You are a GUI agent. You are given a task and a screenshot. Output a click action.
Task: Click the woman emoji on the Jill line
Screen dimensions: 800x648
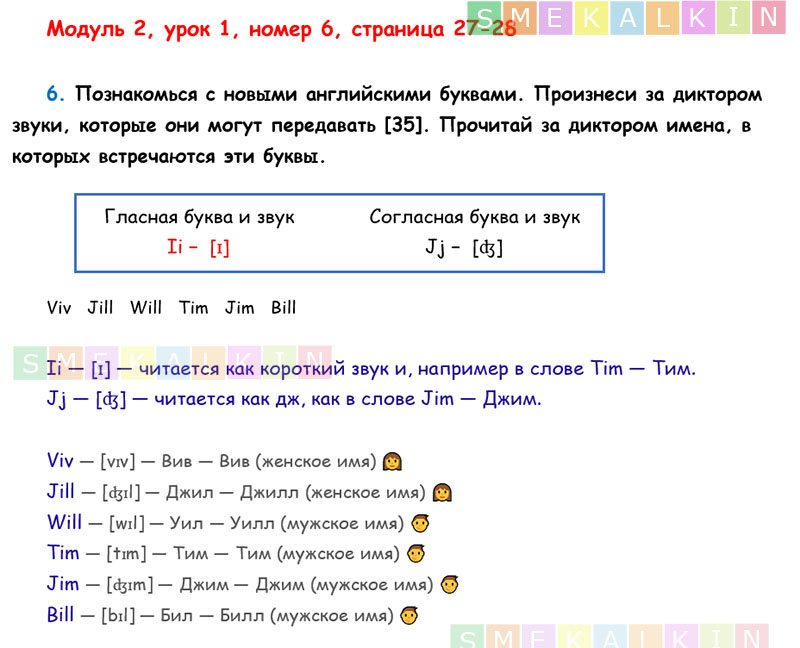tap(443, 492)
